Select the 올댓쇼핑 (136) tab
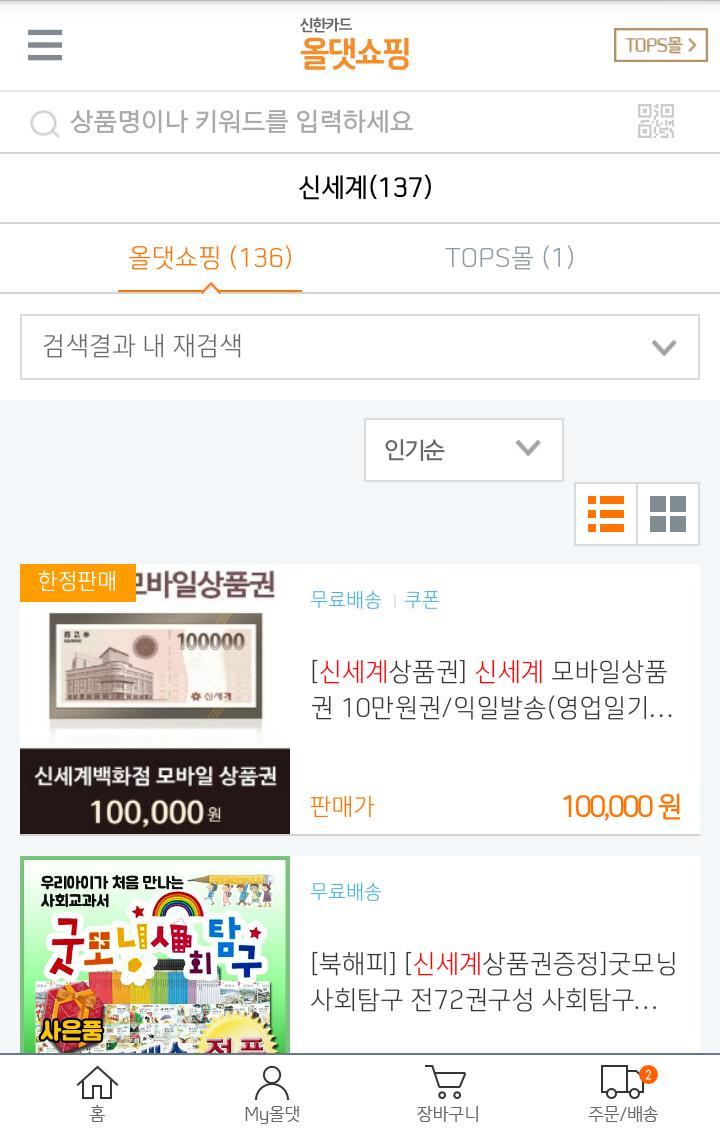The image size is (720, 1134). point(210,257)
